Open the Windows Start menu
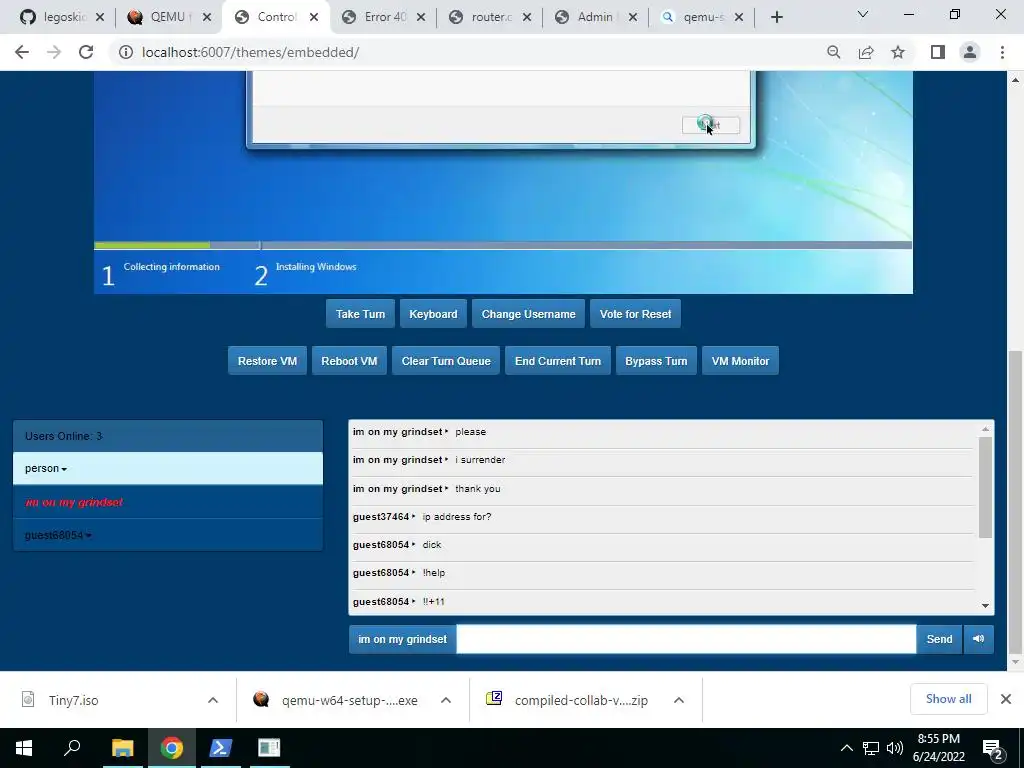Viewport: 1024px width, 768px height. point(24,748)
